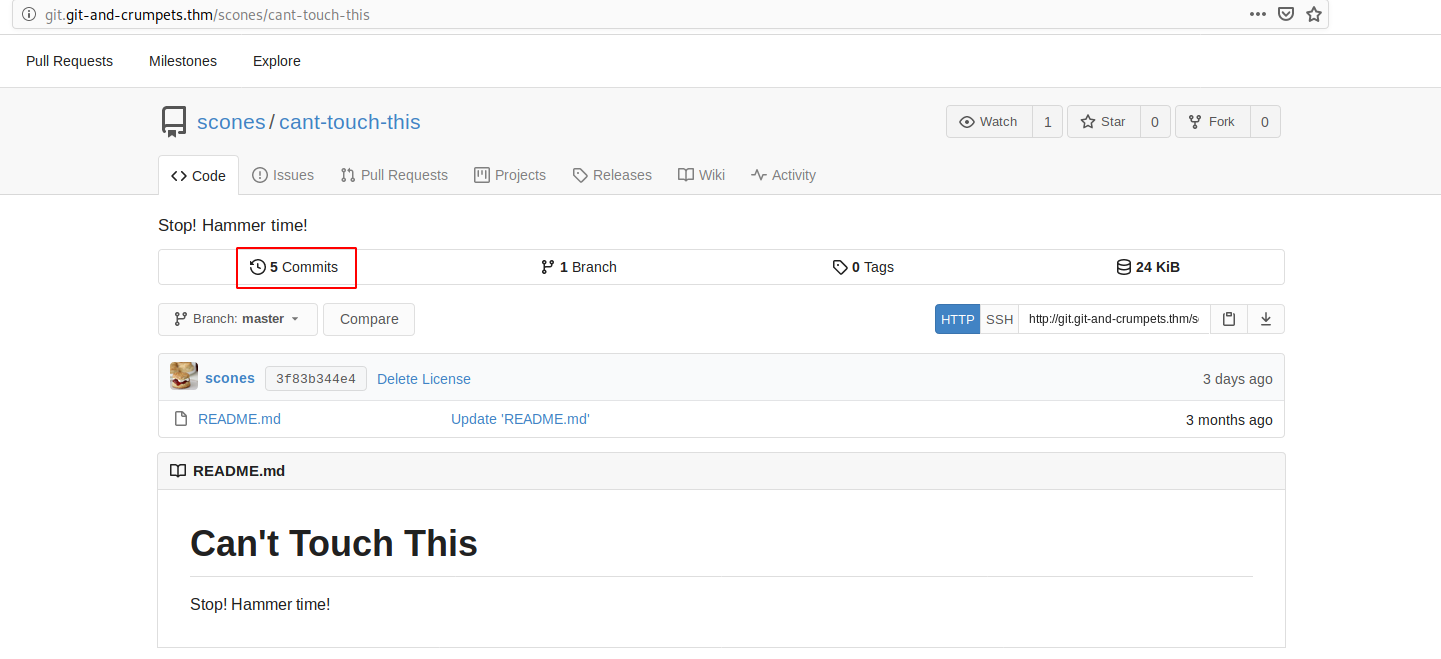The width and height of the screenshot is (1441, 659).
Task: Click the clone URL input field
Action: pos(1114,319)
